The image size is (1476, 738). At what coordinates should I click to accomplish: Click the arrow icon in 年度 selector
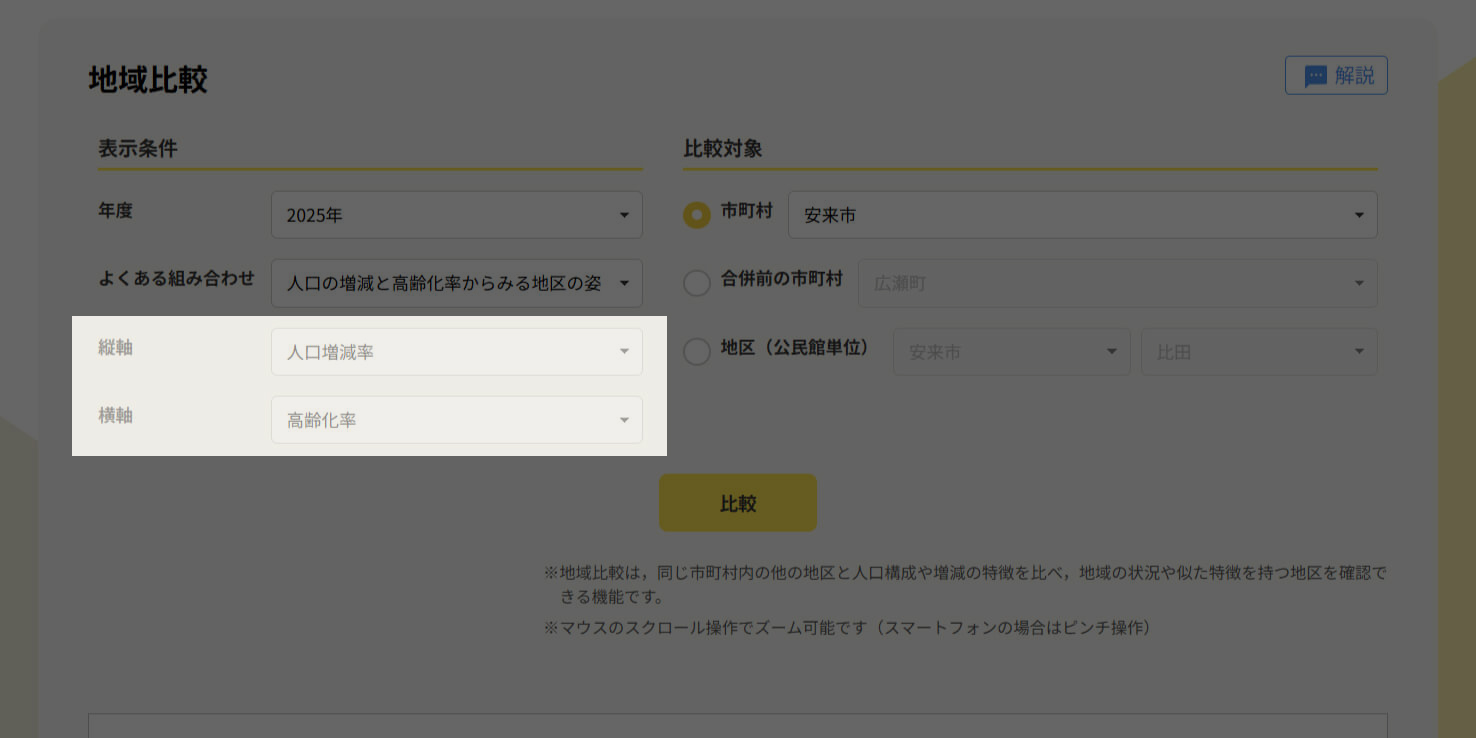click(x=624, y=215)
